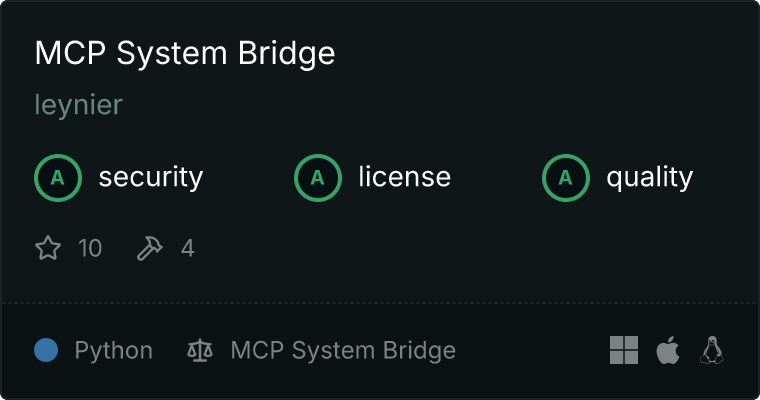Open the MCP System Bridge title

(x=185, y=53)
